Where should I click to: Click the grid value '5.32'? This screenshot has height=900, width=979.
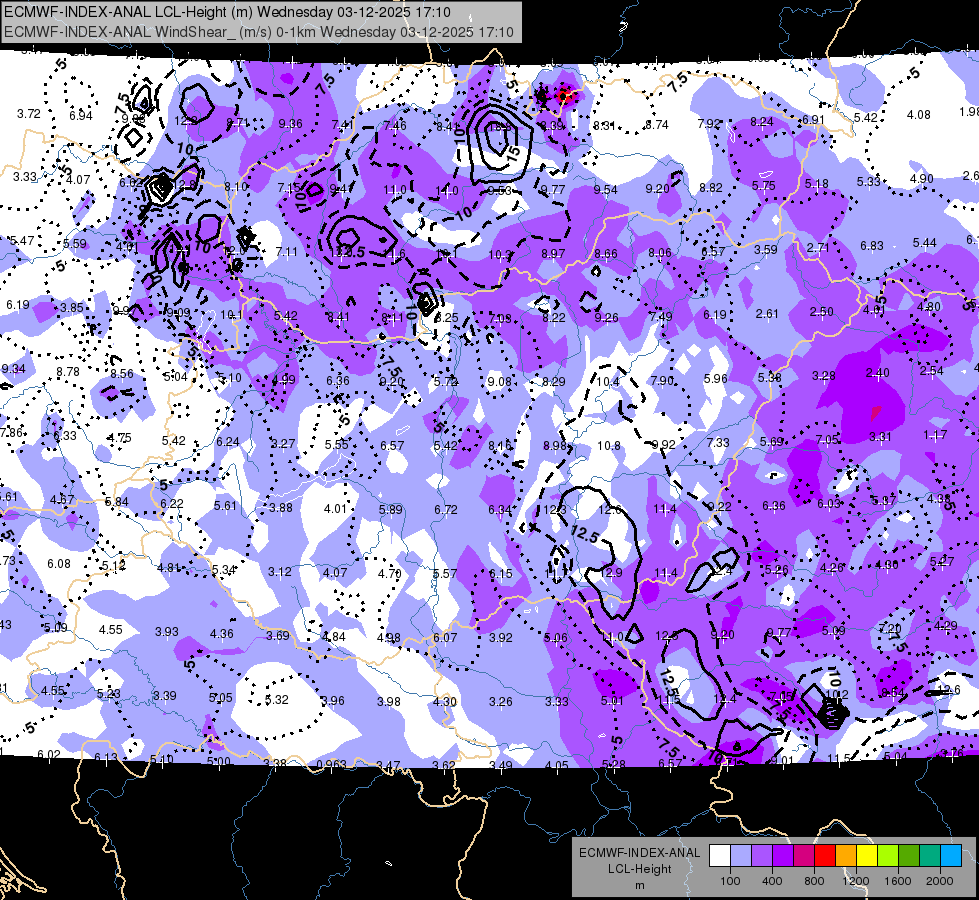coord(277,700)
